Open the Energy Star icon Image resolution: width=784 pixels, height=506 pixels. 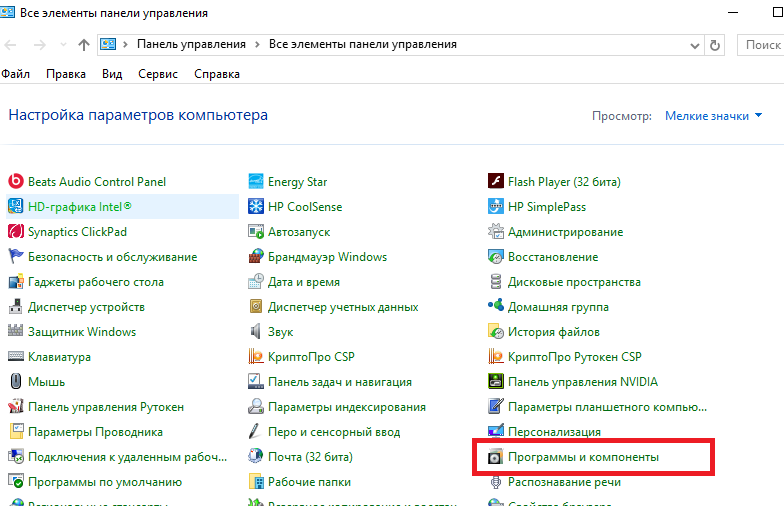click(x=256, y=182)
